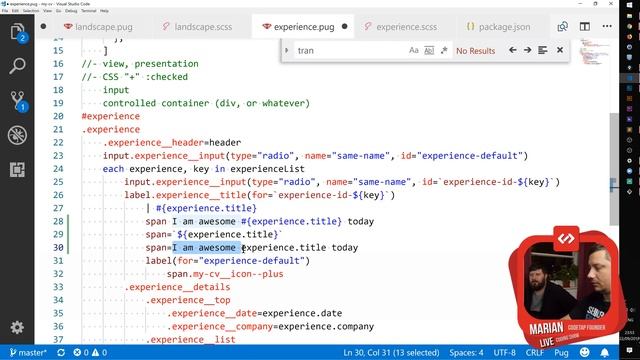Open the Manage gear menu

[17, 327]
